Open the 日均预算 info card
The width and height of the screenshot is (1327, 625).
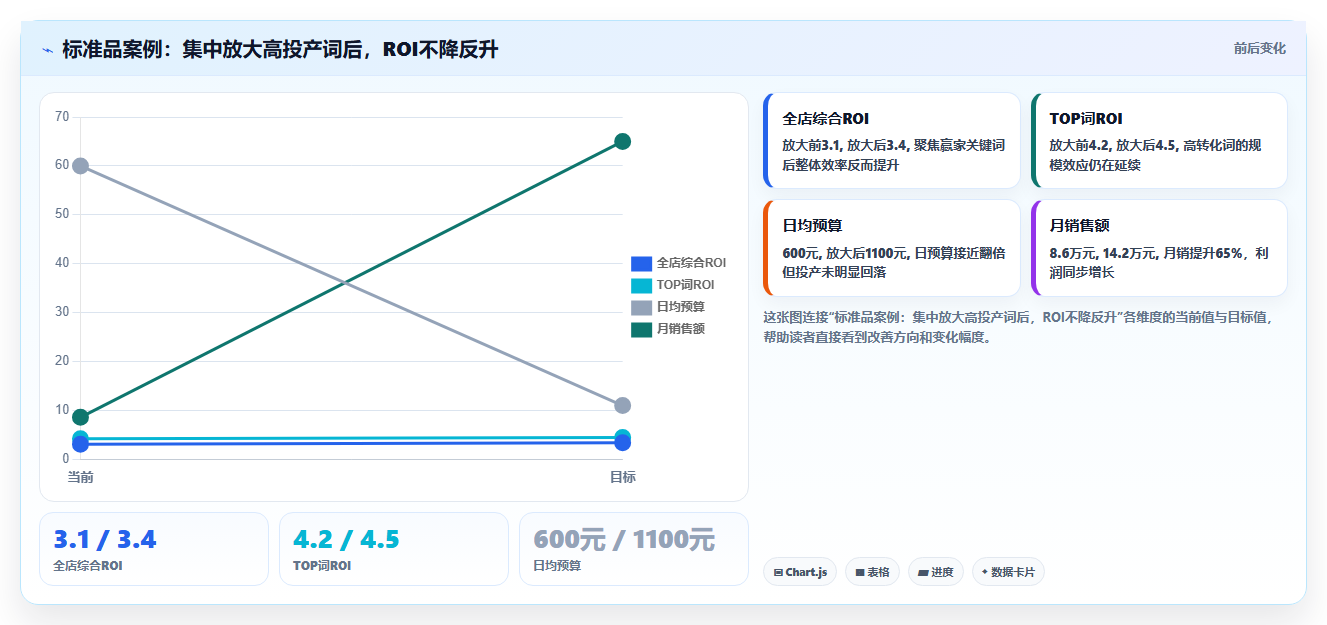pyautogui.click(x=891, y=248)
